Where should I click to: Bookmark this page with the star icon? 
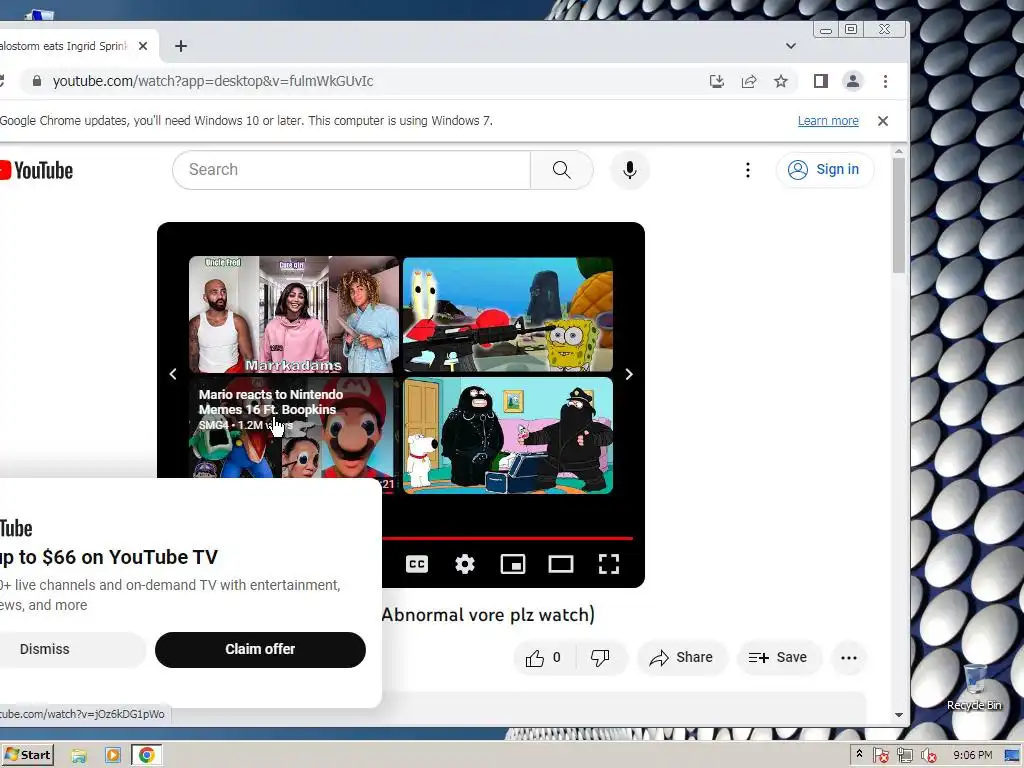click(780, 81)
